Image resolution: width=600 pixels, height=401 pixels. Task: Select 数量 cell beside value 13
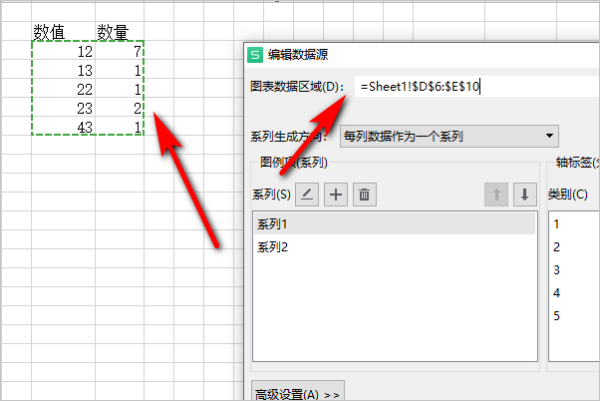click(x=120, y=69)
